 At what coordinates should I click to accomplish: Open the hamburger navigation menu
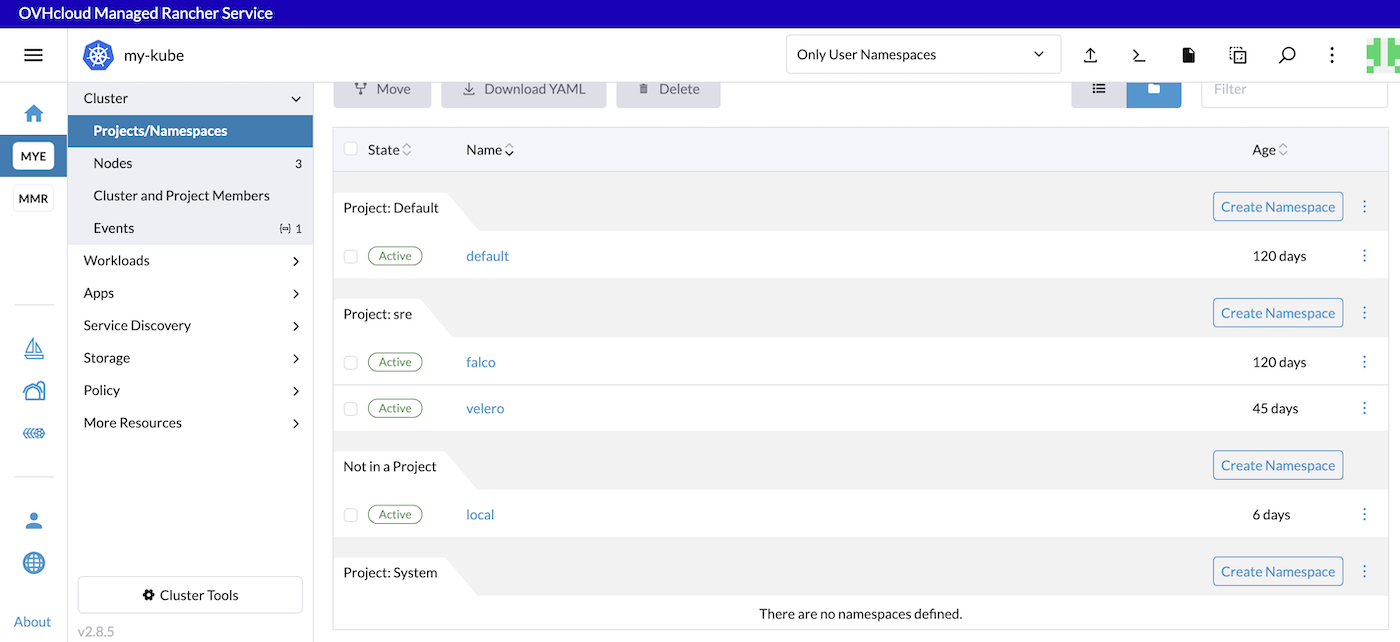pyautogui.click(x=33, y=54)
